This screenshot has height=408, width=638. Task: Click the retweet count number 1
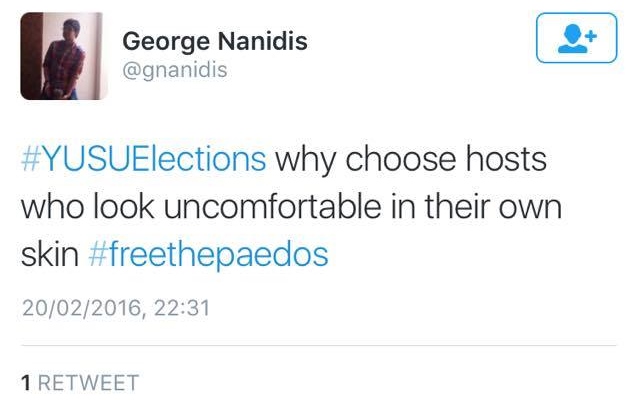pos(26,383)
